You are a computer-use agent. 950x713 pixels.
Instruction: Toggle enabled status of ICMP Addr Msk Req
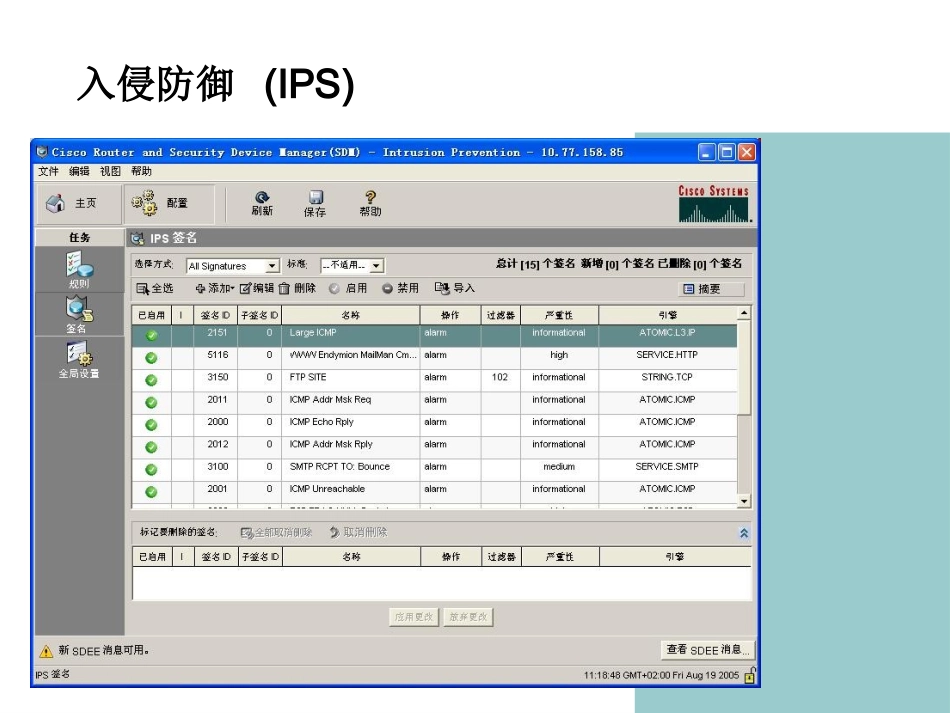point(151,402)
